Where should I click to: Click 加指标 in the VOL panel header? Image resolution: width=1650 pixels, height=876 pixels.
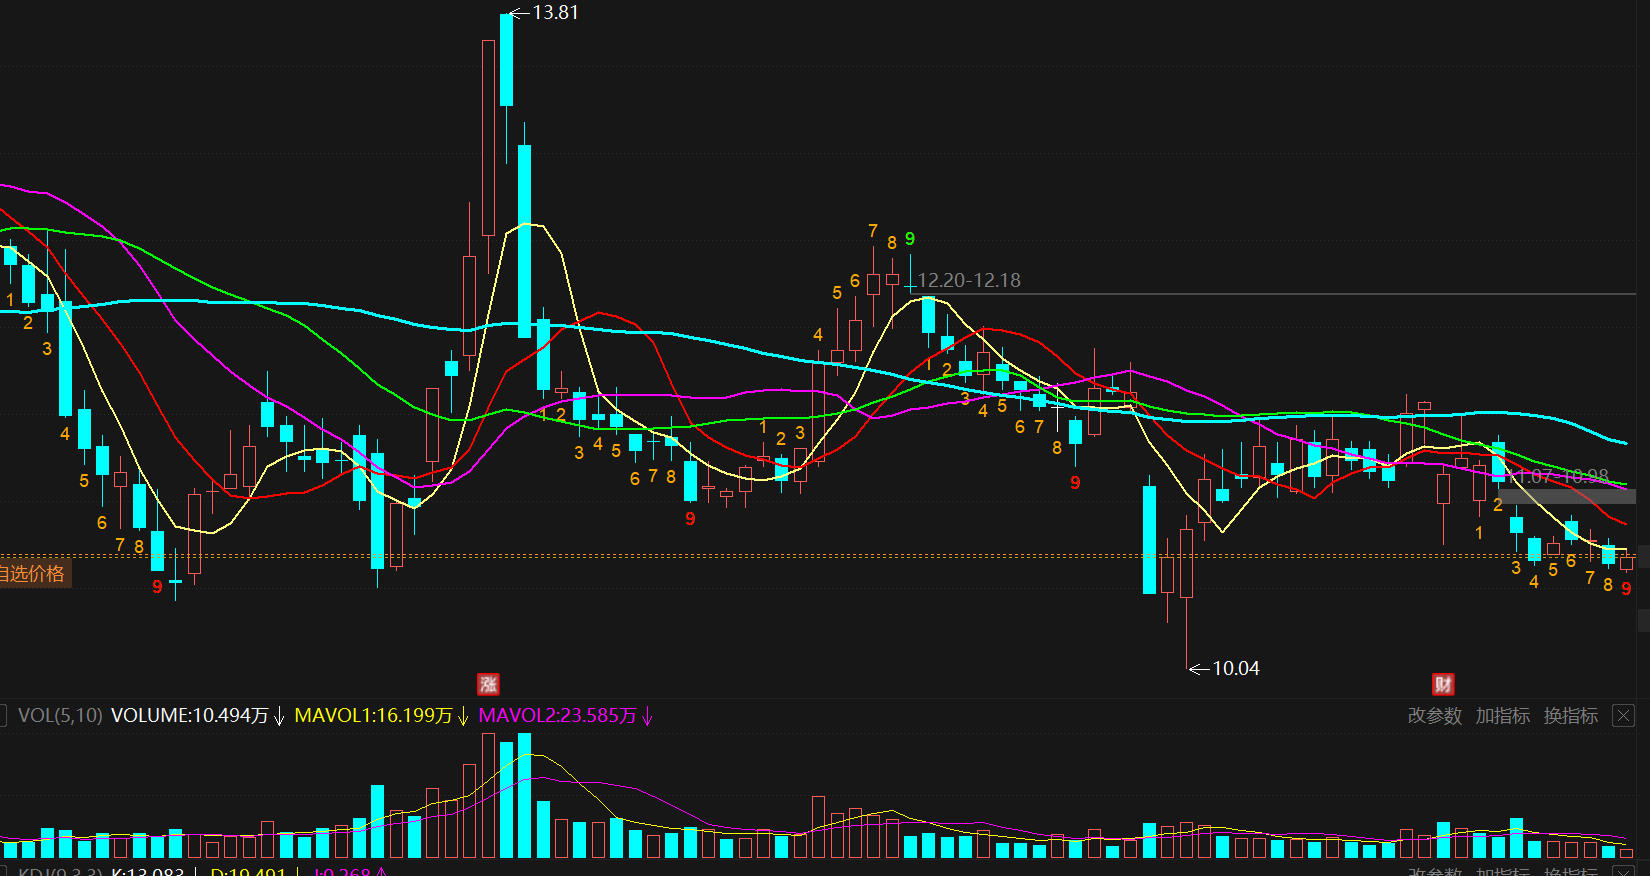[x=1503, y=716]
